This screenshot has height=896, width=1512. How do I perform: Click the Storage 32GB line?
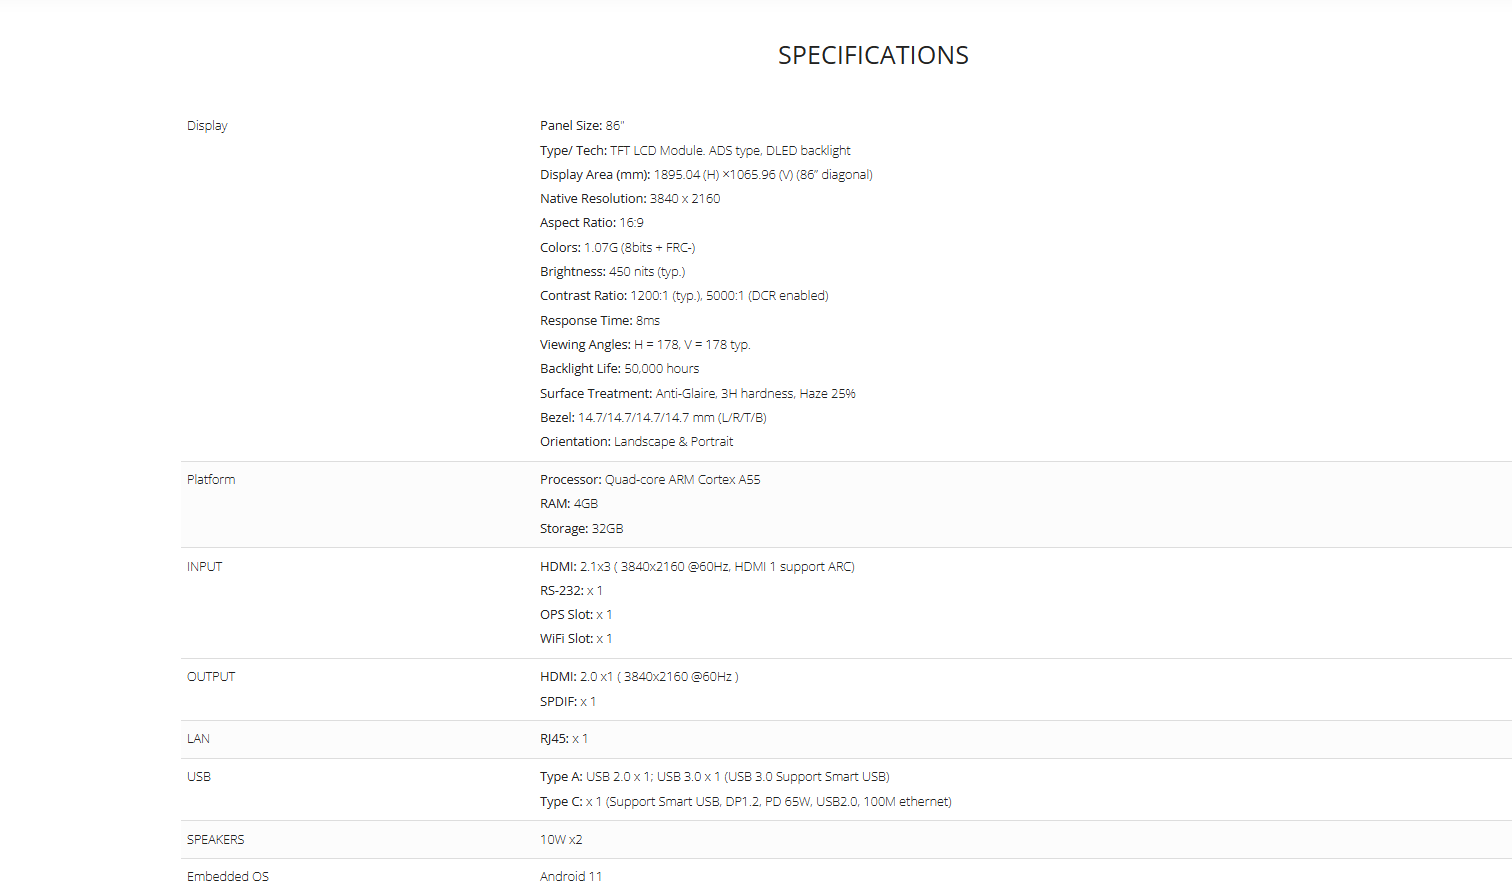tap(581, 529)
